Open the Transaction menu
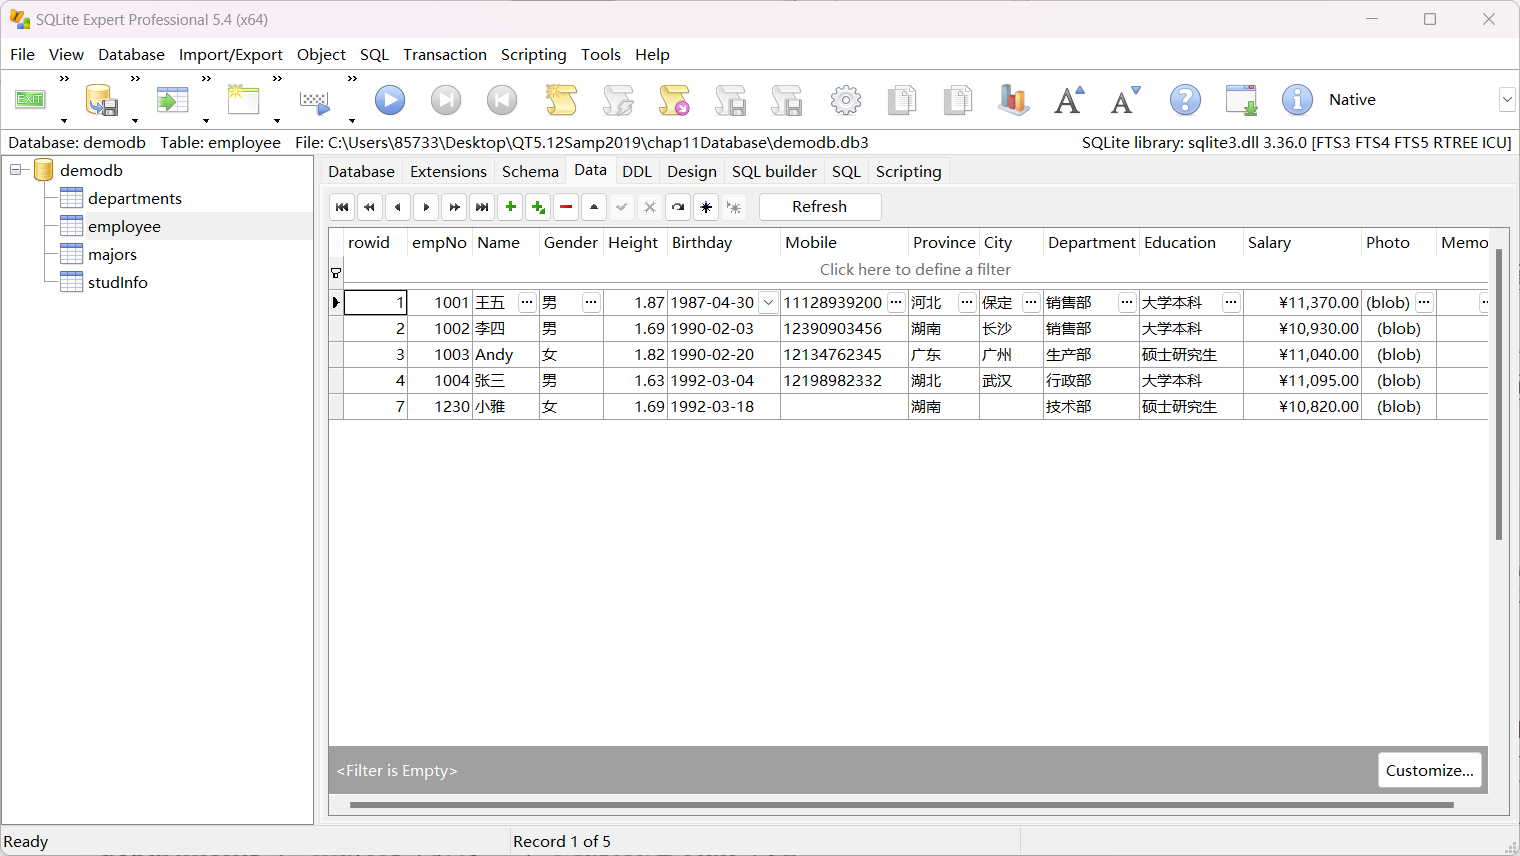 pos(445,54)
